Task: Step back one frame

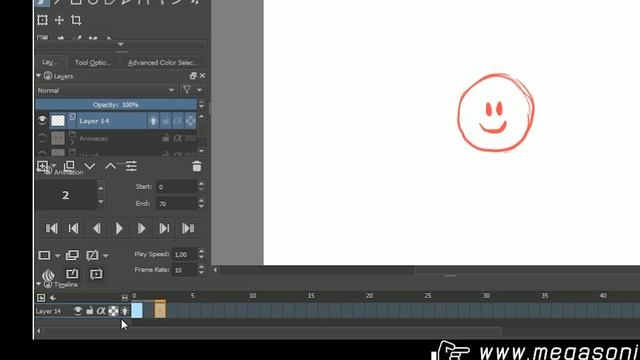Action: click(96, 228)
